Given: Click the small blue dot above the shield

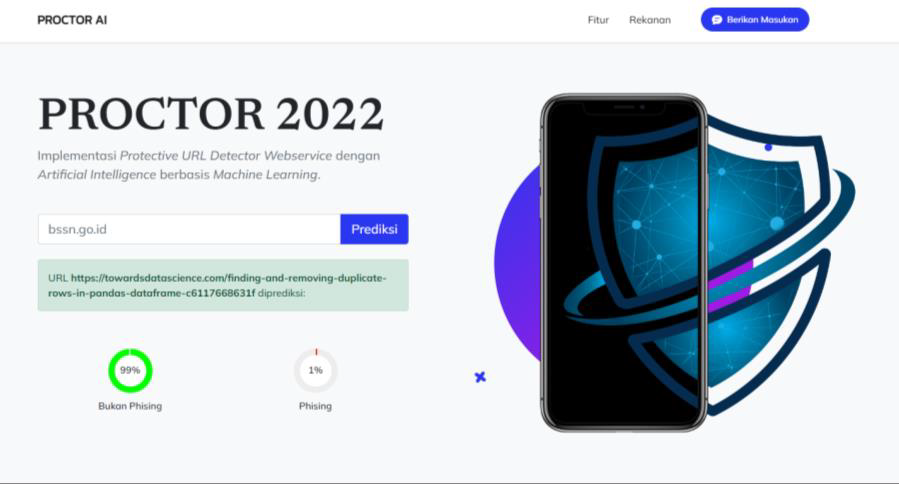Looking at the screenshot, I should [x=768, y=147].
